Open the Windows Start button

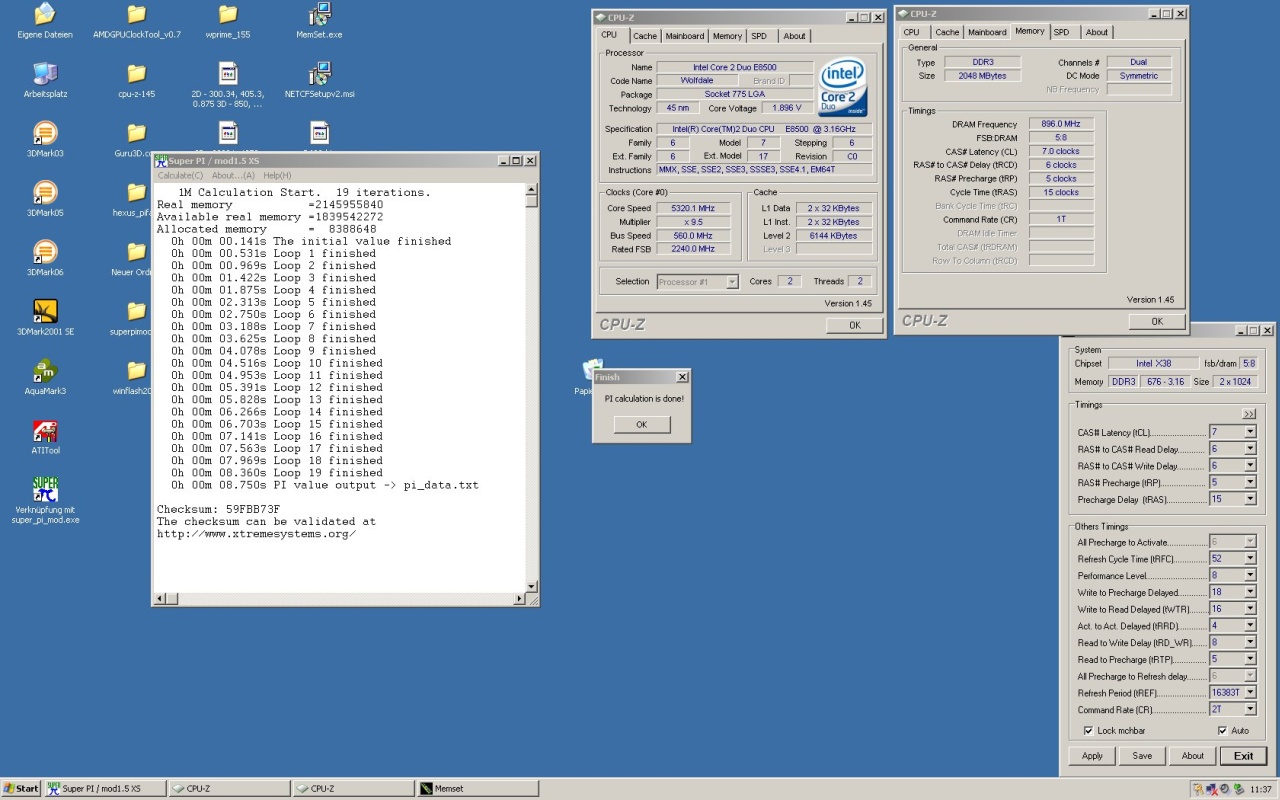pos(21,788)
